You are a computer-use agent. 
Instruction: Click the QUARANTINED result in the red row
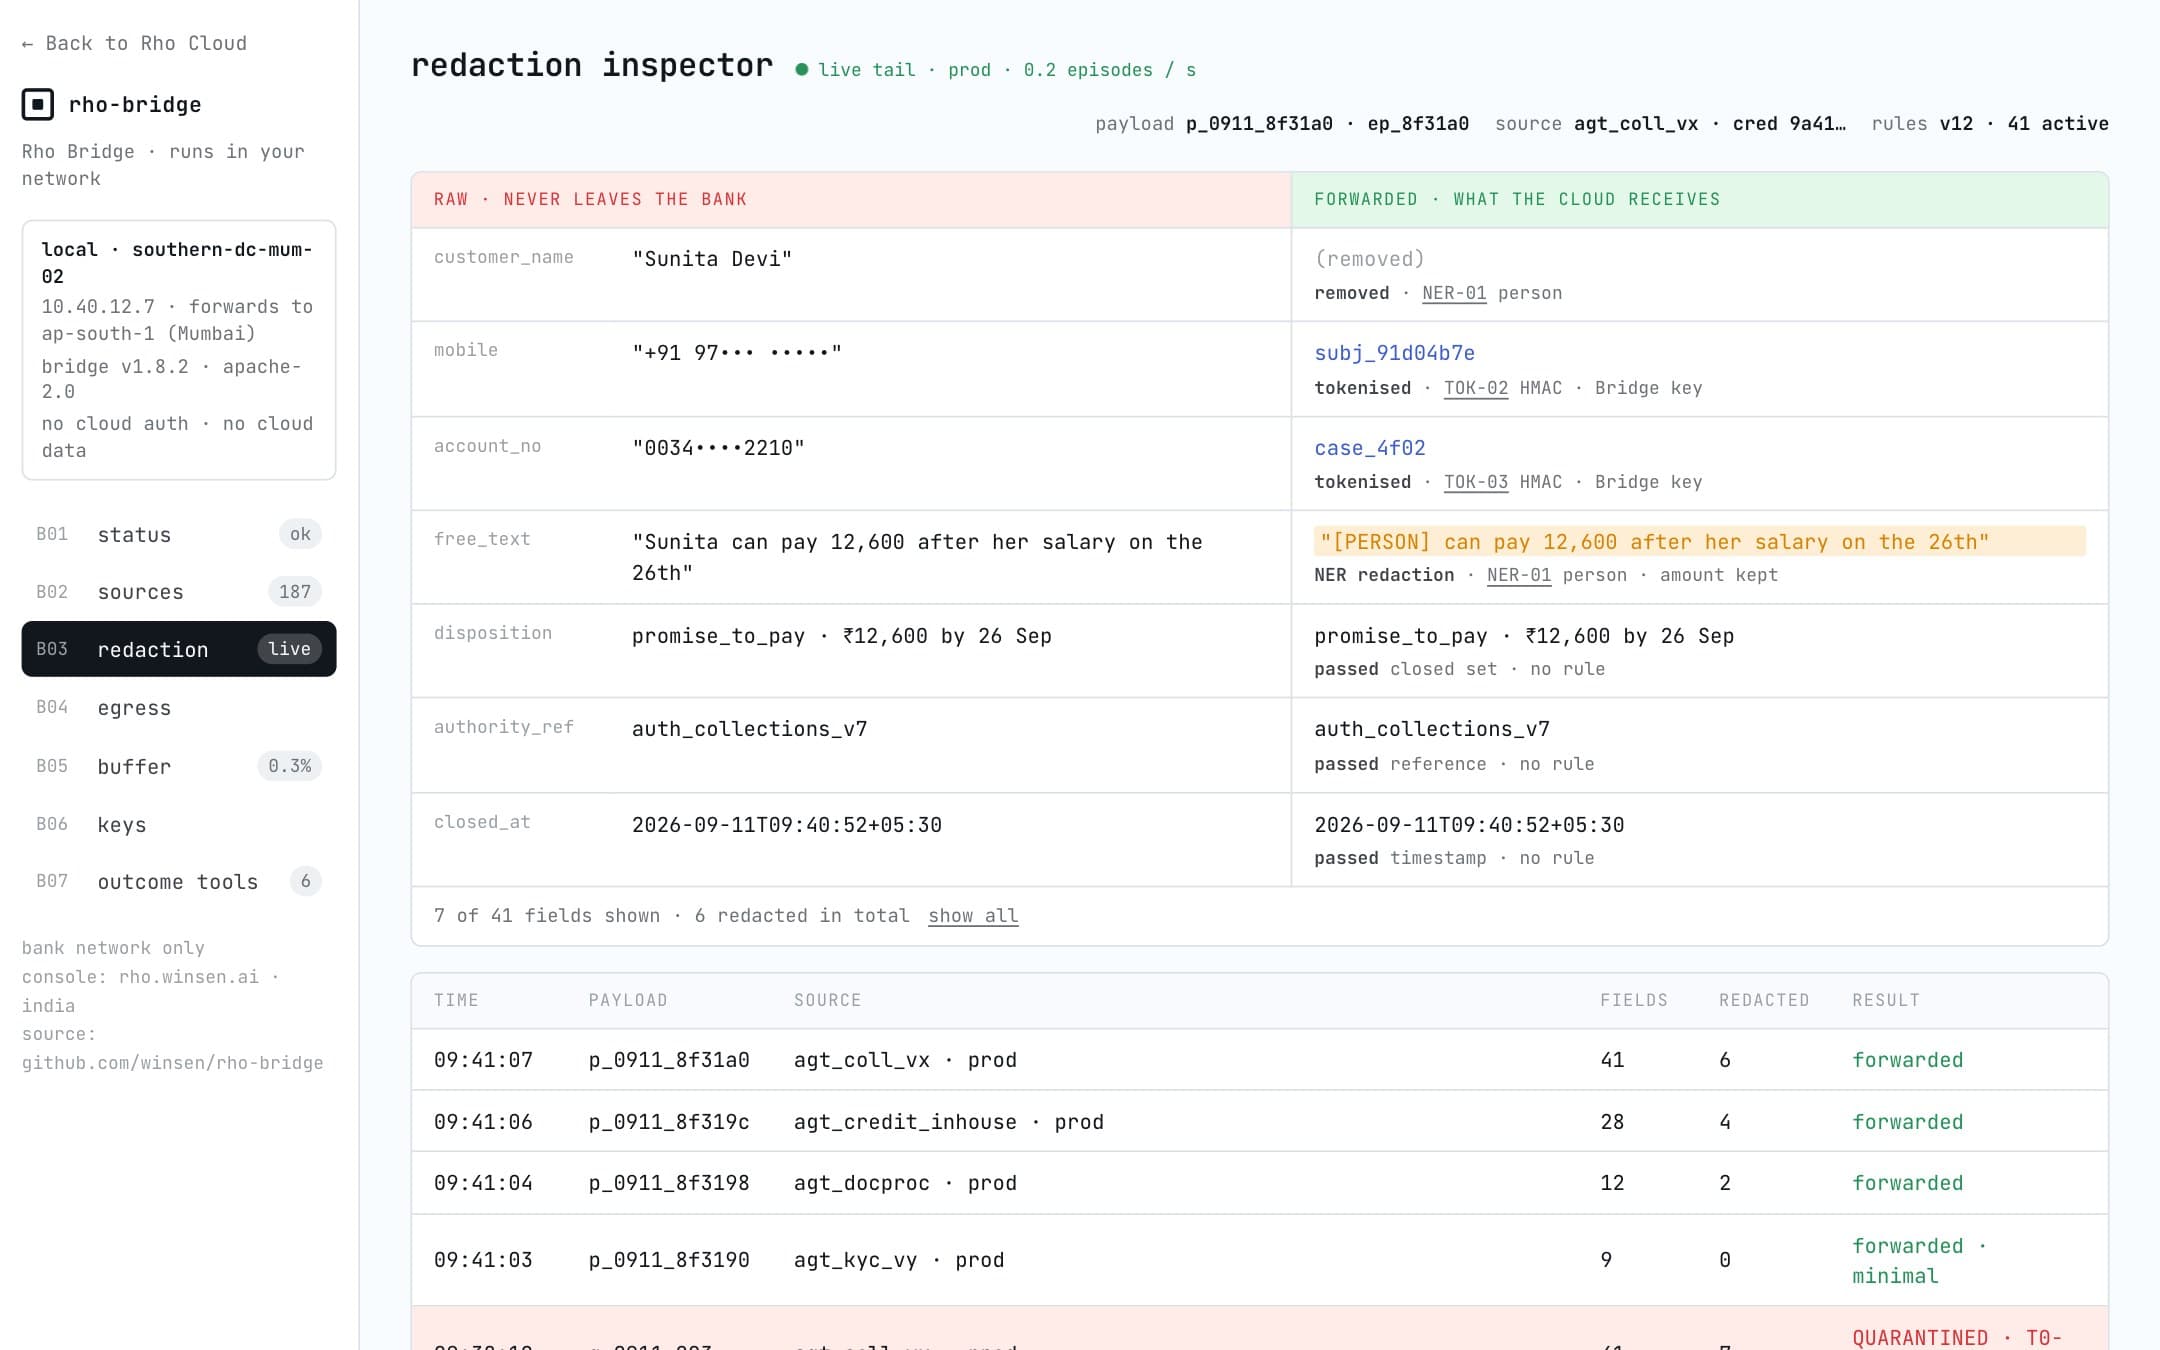(x=1957, y=1337)
